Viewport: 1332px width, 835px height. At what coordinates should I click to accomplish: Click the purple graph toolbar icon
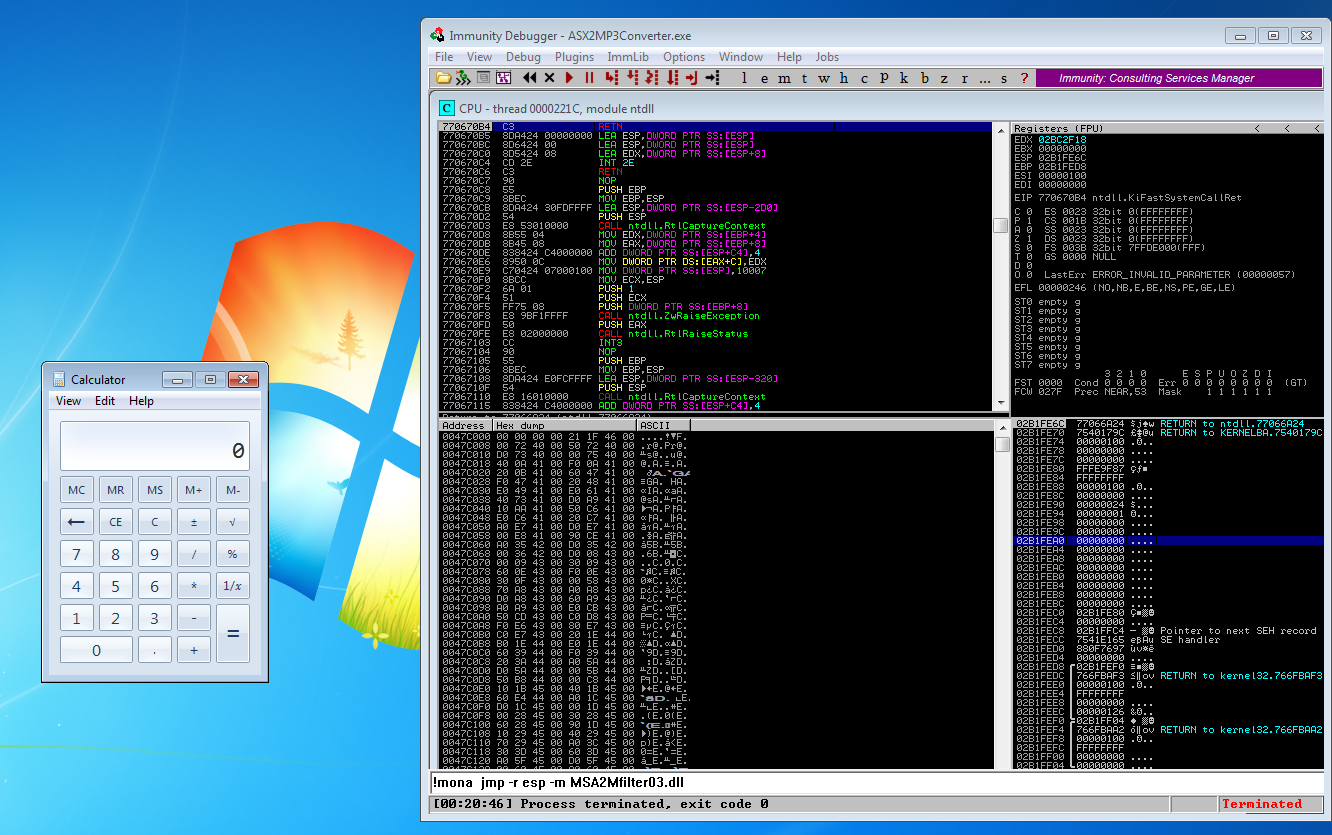click(503, 77)
